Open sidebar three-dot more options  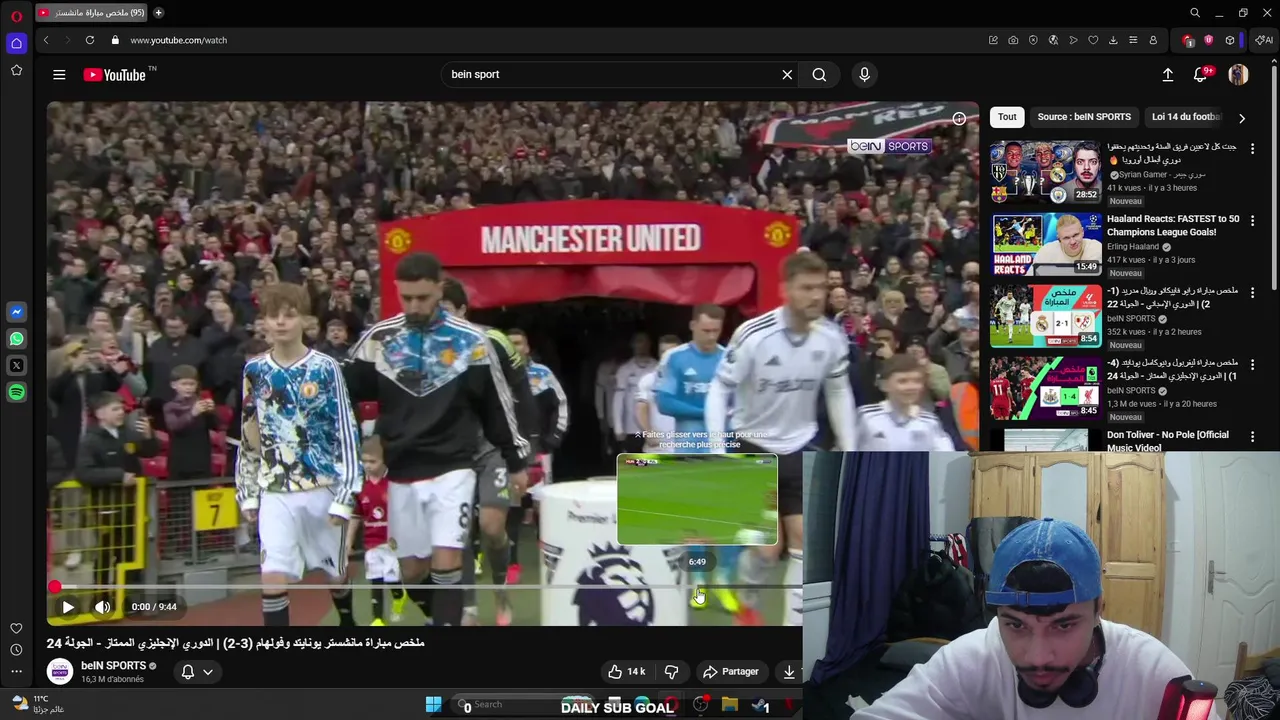[x=16, y=671]
